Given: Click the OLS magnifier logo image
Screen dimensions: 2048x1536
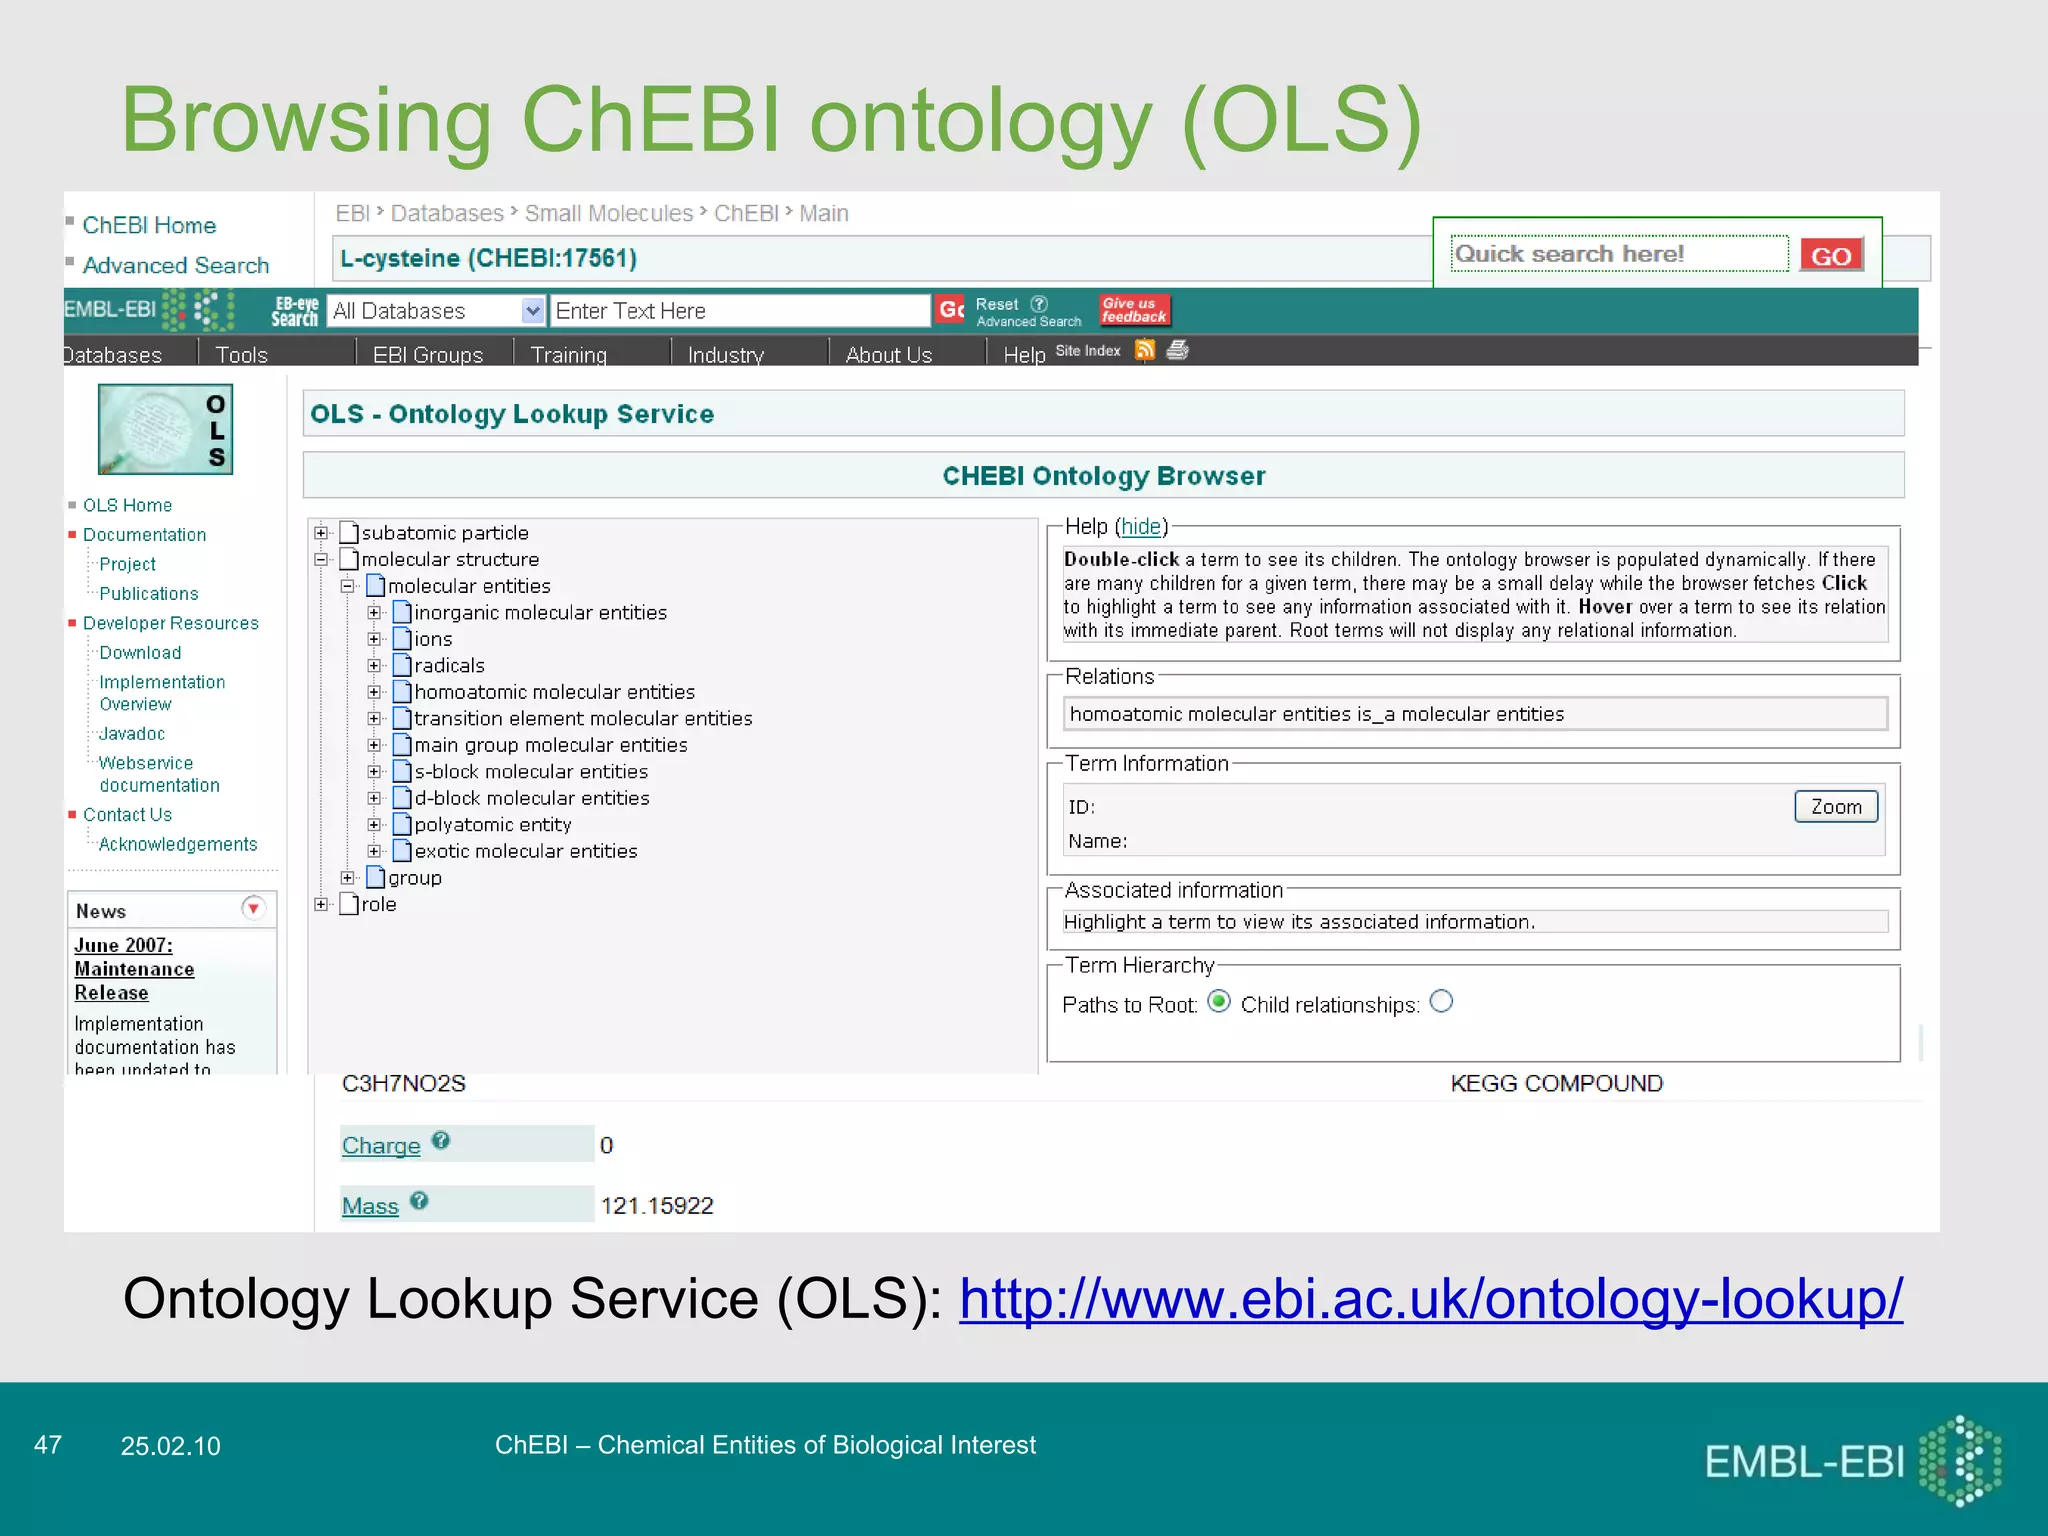Looking at the screenshot, I should tap(165, 429).
